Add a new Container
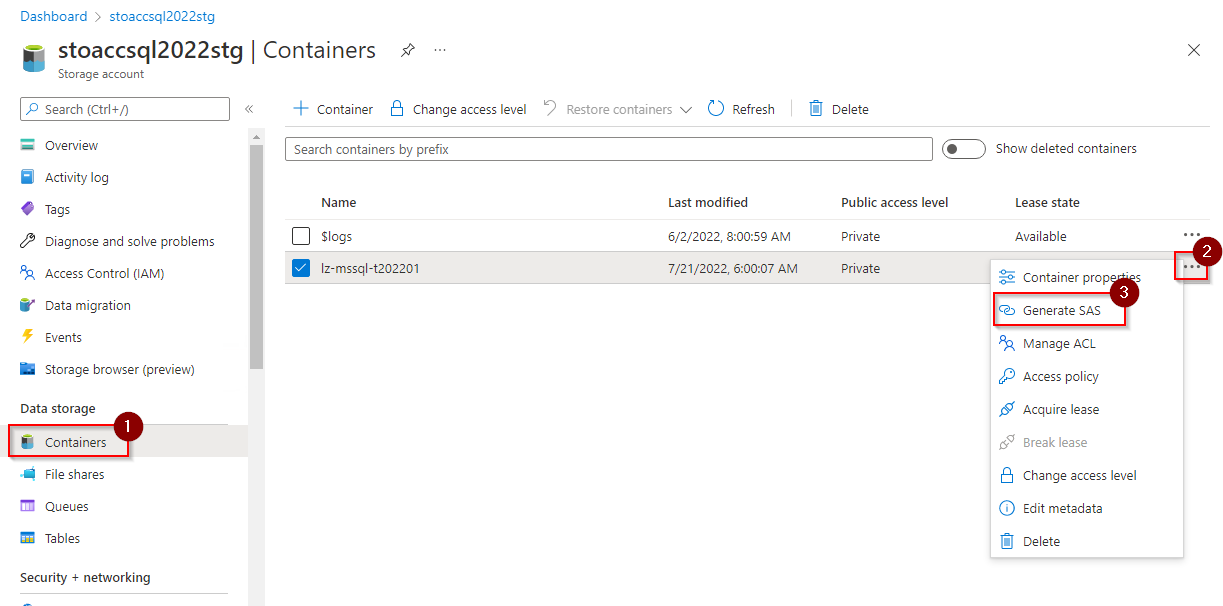The image size is (1223, 606). pos(332,109)
